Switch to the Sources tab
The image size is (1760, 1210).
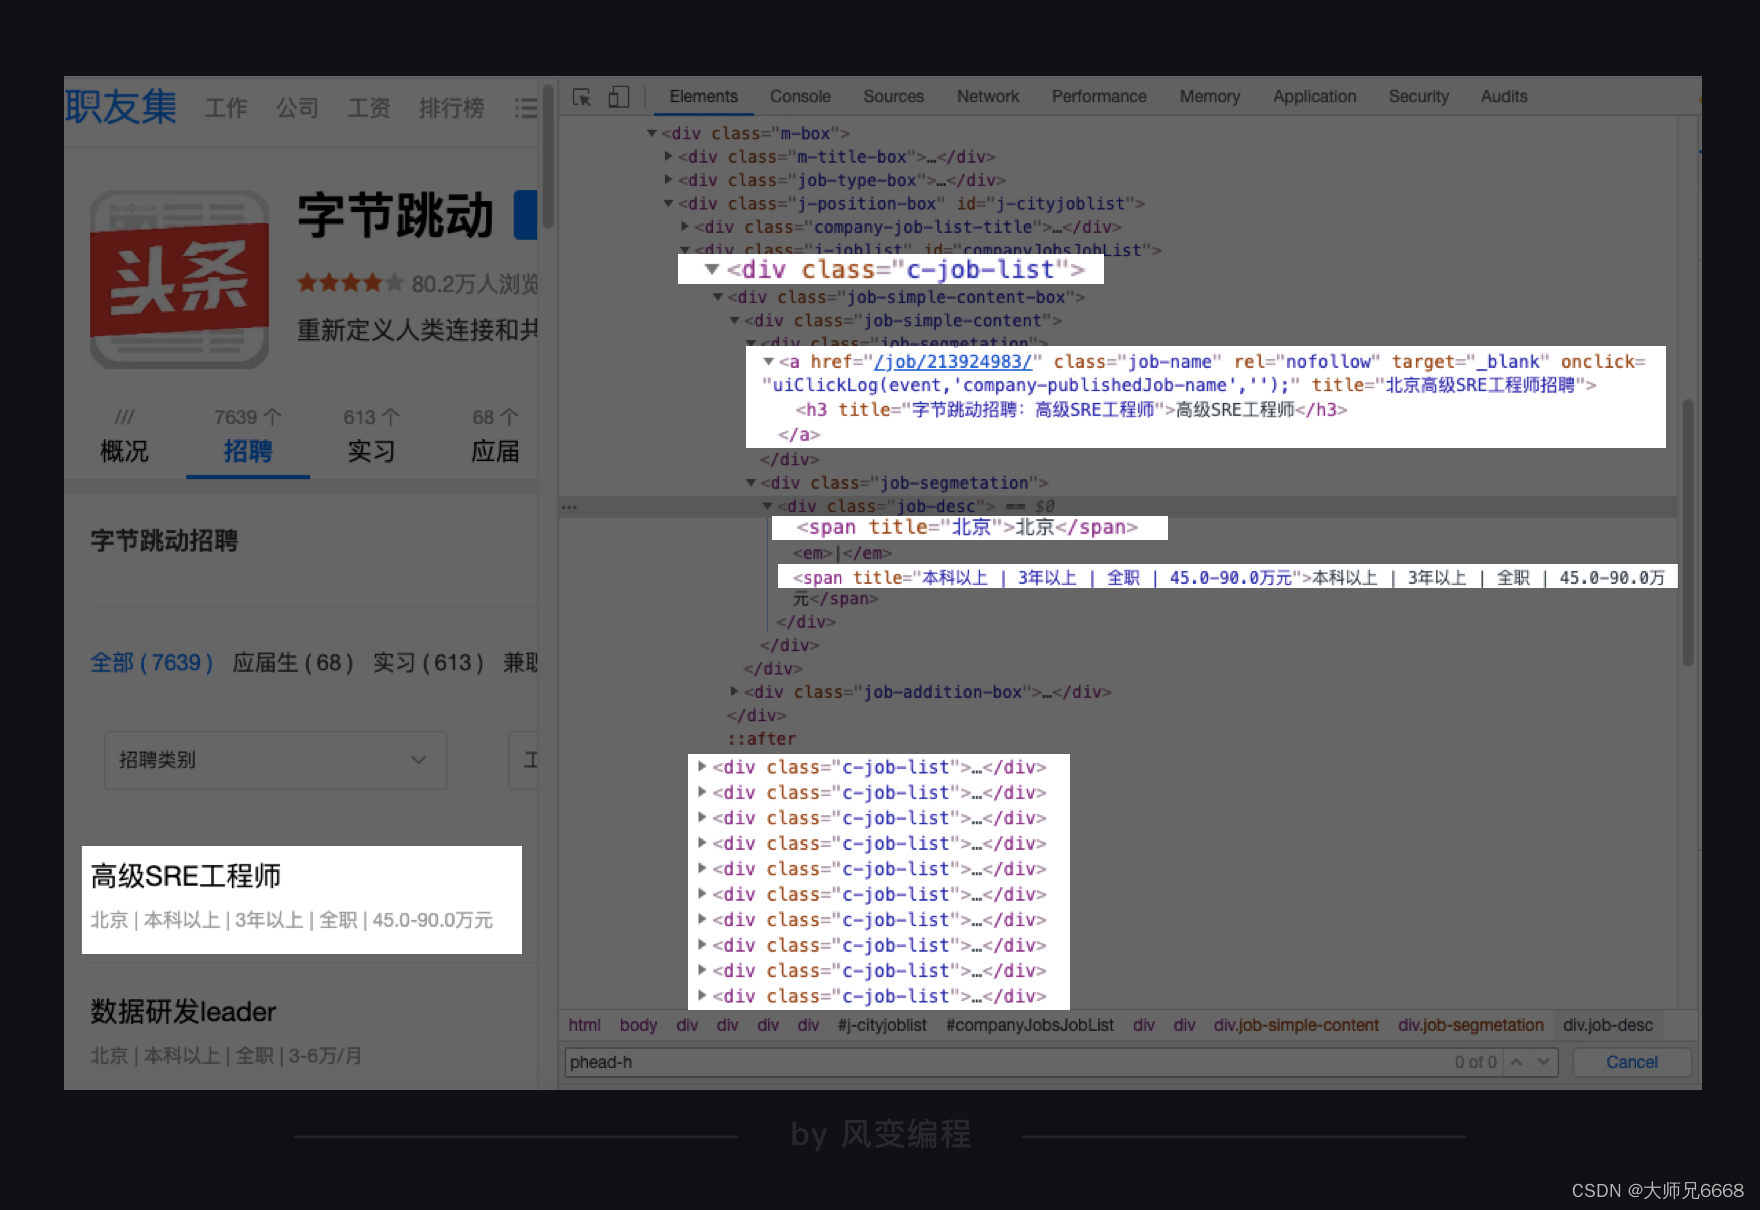pos(893,97)
